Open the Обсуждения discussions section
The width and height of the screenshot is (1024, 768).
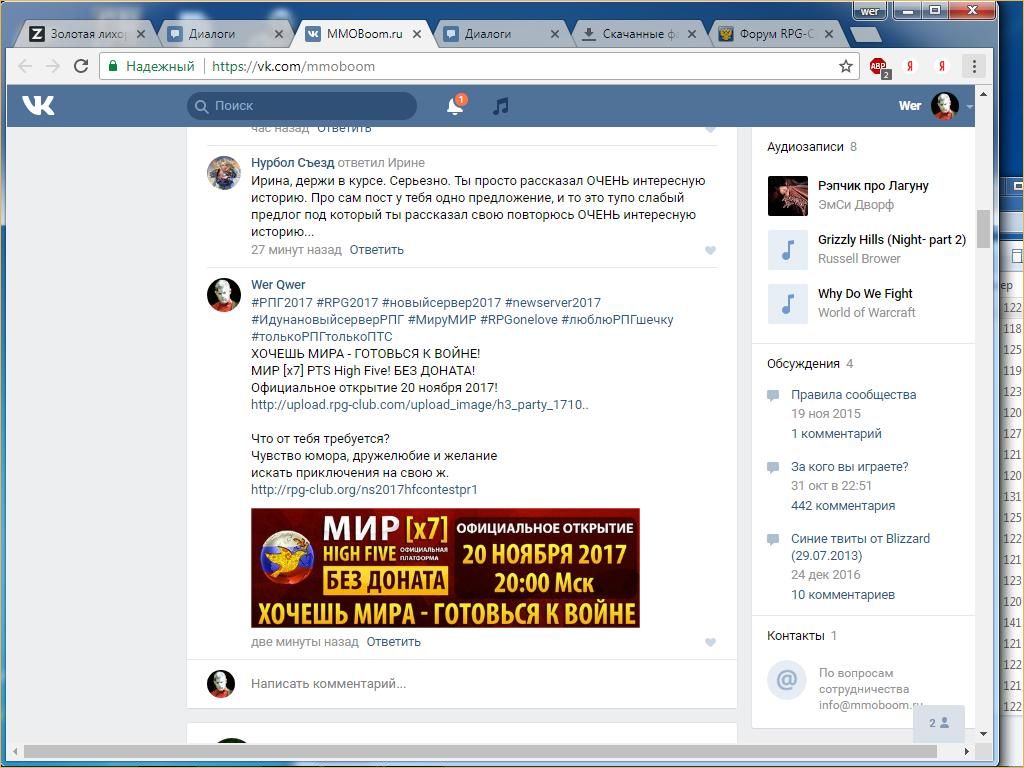(803, 364)
